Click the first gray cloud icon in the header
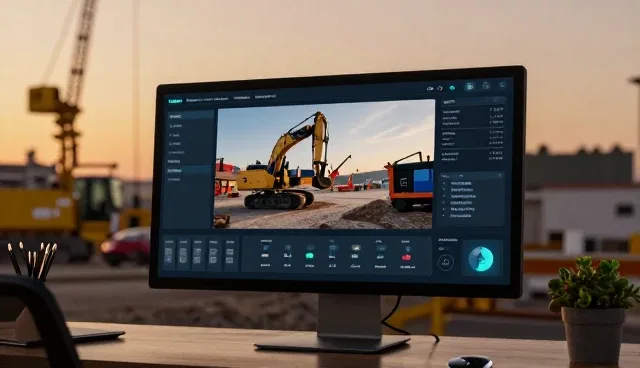 tap(430, 88)
